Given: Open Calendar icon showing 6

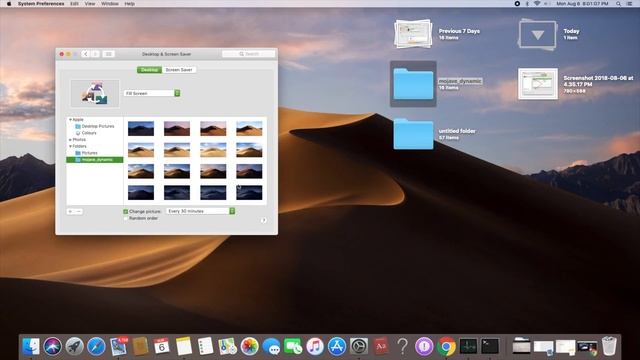Looking at the screenshot, I should (162, 346).
